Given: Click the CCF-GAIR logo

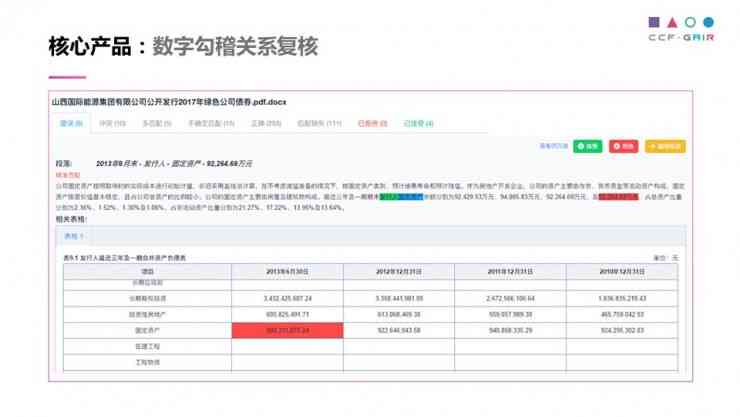Looking at the screenshot, I should click(x=681, y=29).
